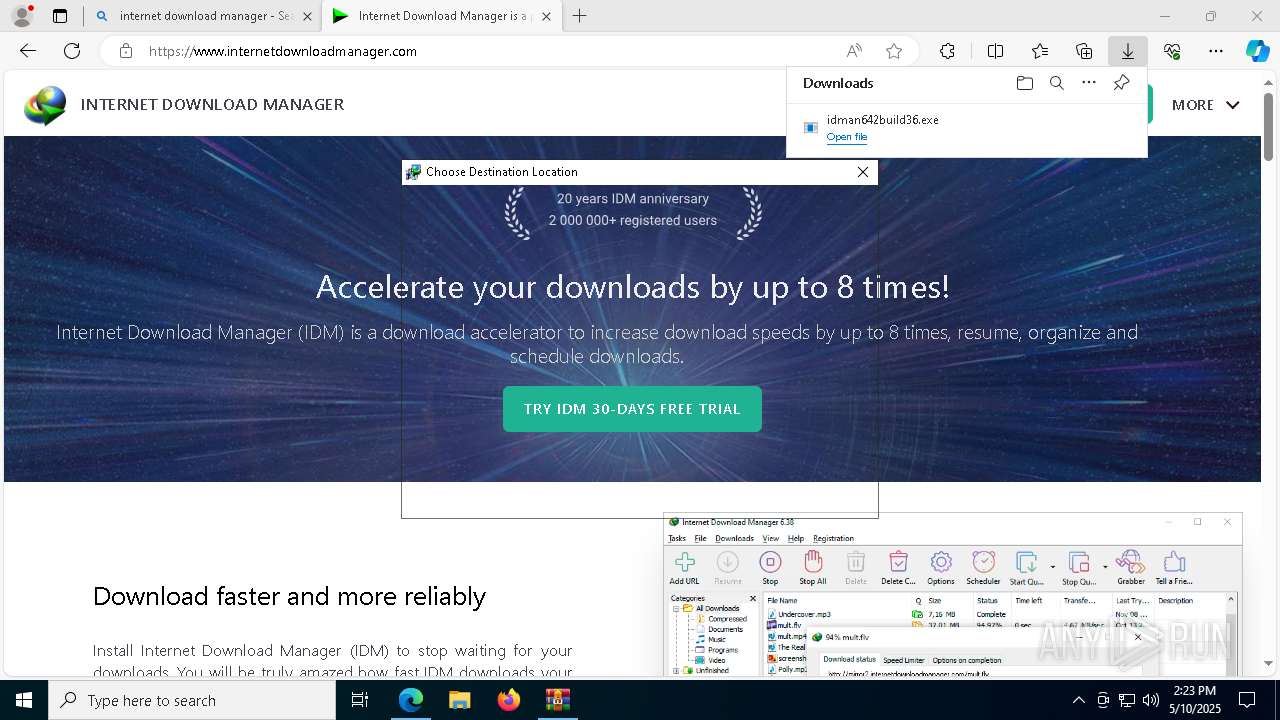This screenshot has height=720, width=1280.
Task: Click the IDM application screenshot image
Action: pyautogui.click(x=952, y=594)
